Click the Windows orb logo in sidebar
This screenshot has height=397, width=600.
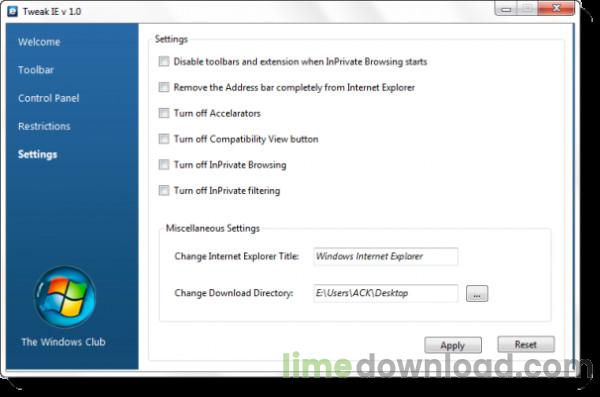(65, 297)
